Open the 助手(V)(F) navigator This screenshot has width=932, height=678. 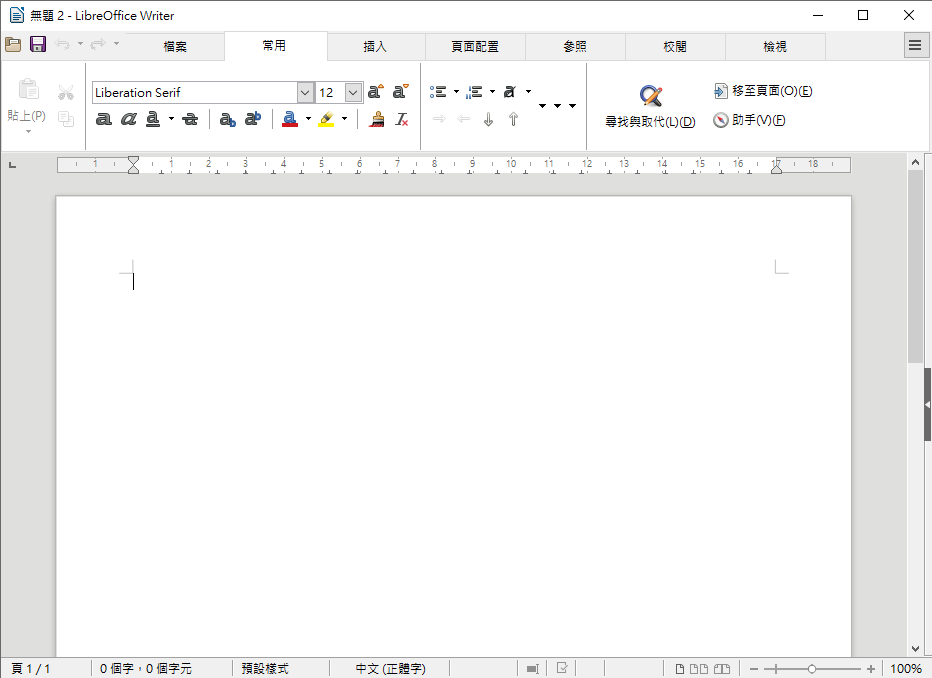click(x=749, y=120)
